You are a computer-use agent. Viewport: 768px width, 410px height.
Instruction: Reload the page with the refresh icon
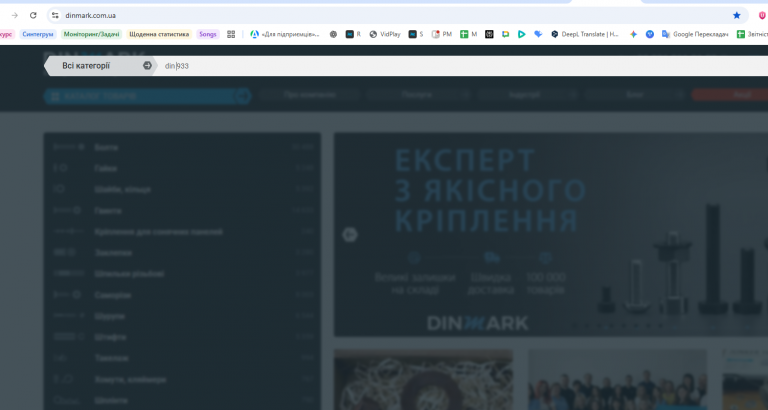pyautogui.click(x=33, y=15)
